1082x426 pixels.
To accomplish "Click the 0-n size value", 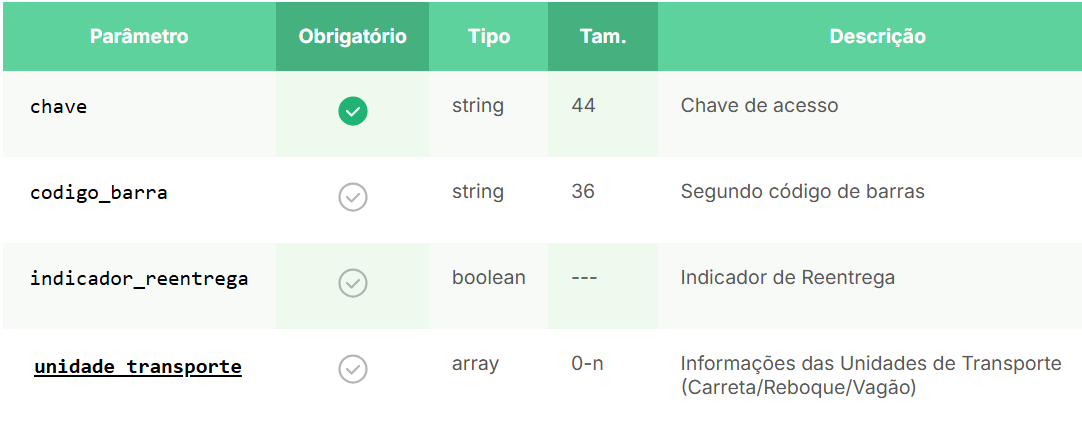I will 587,364.
